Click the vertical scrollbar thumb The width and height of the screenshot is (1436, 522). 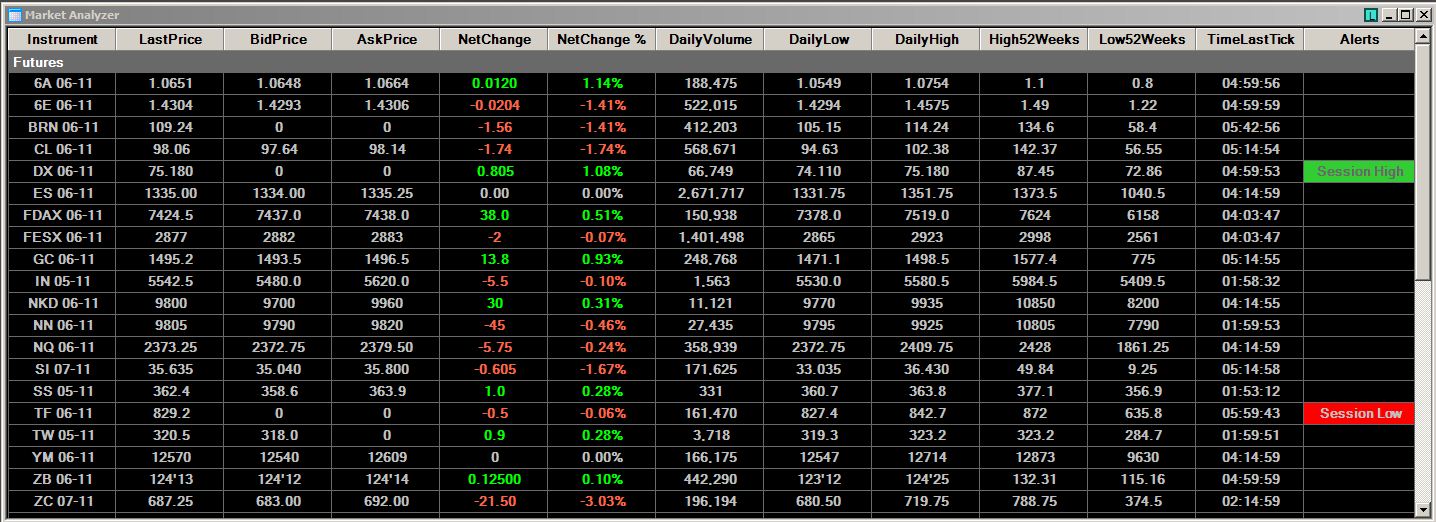click(x=1422, y=162)
